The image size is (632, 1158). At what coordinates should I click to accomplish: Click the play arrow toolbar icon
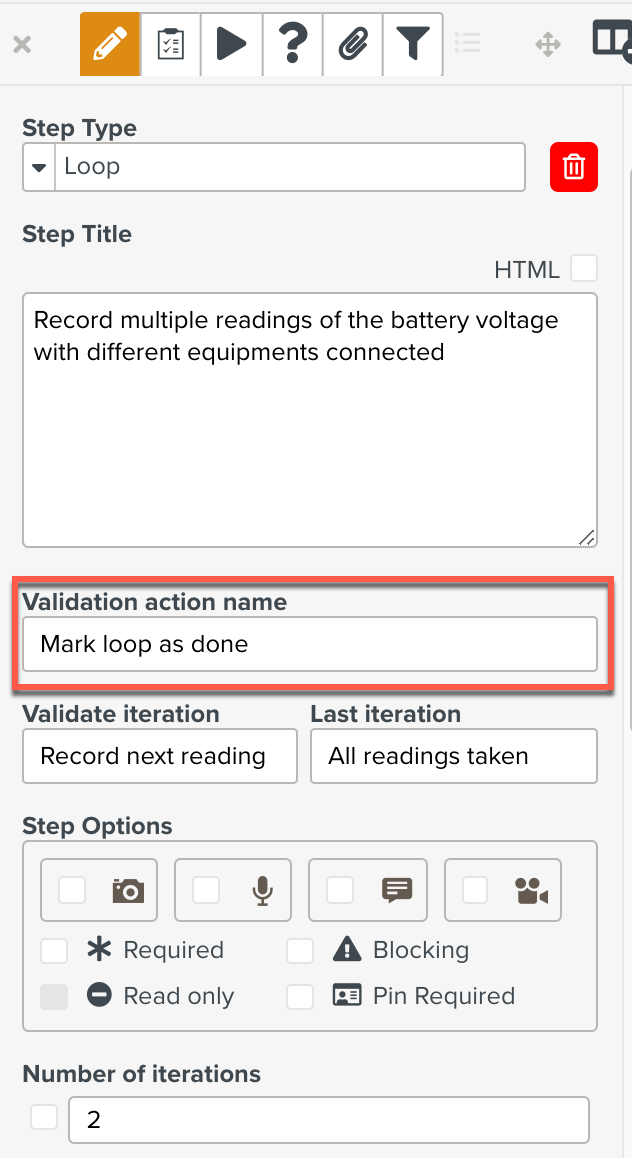(x=231, y=44)
